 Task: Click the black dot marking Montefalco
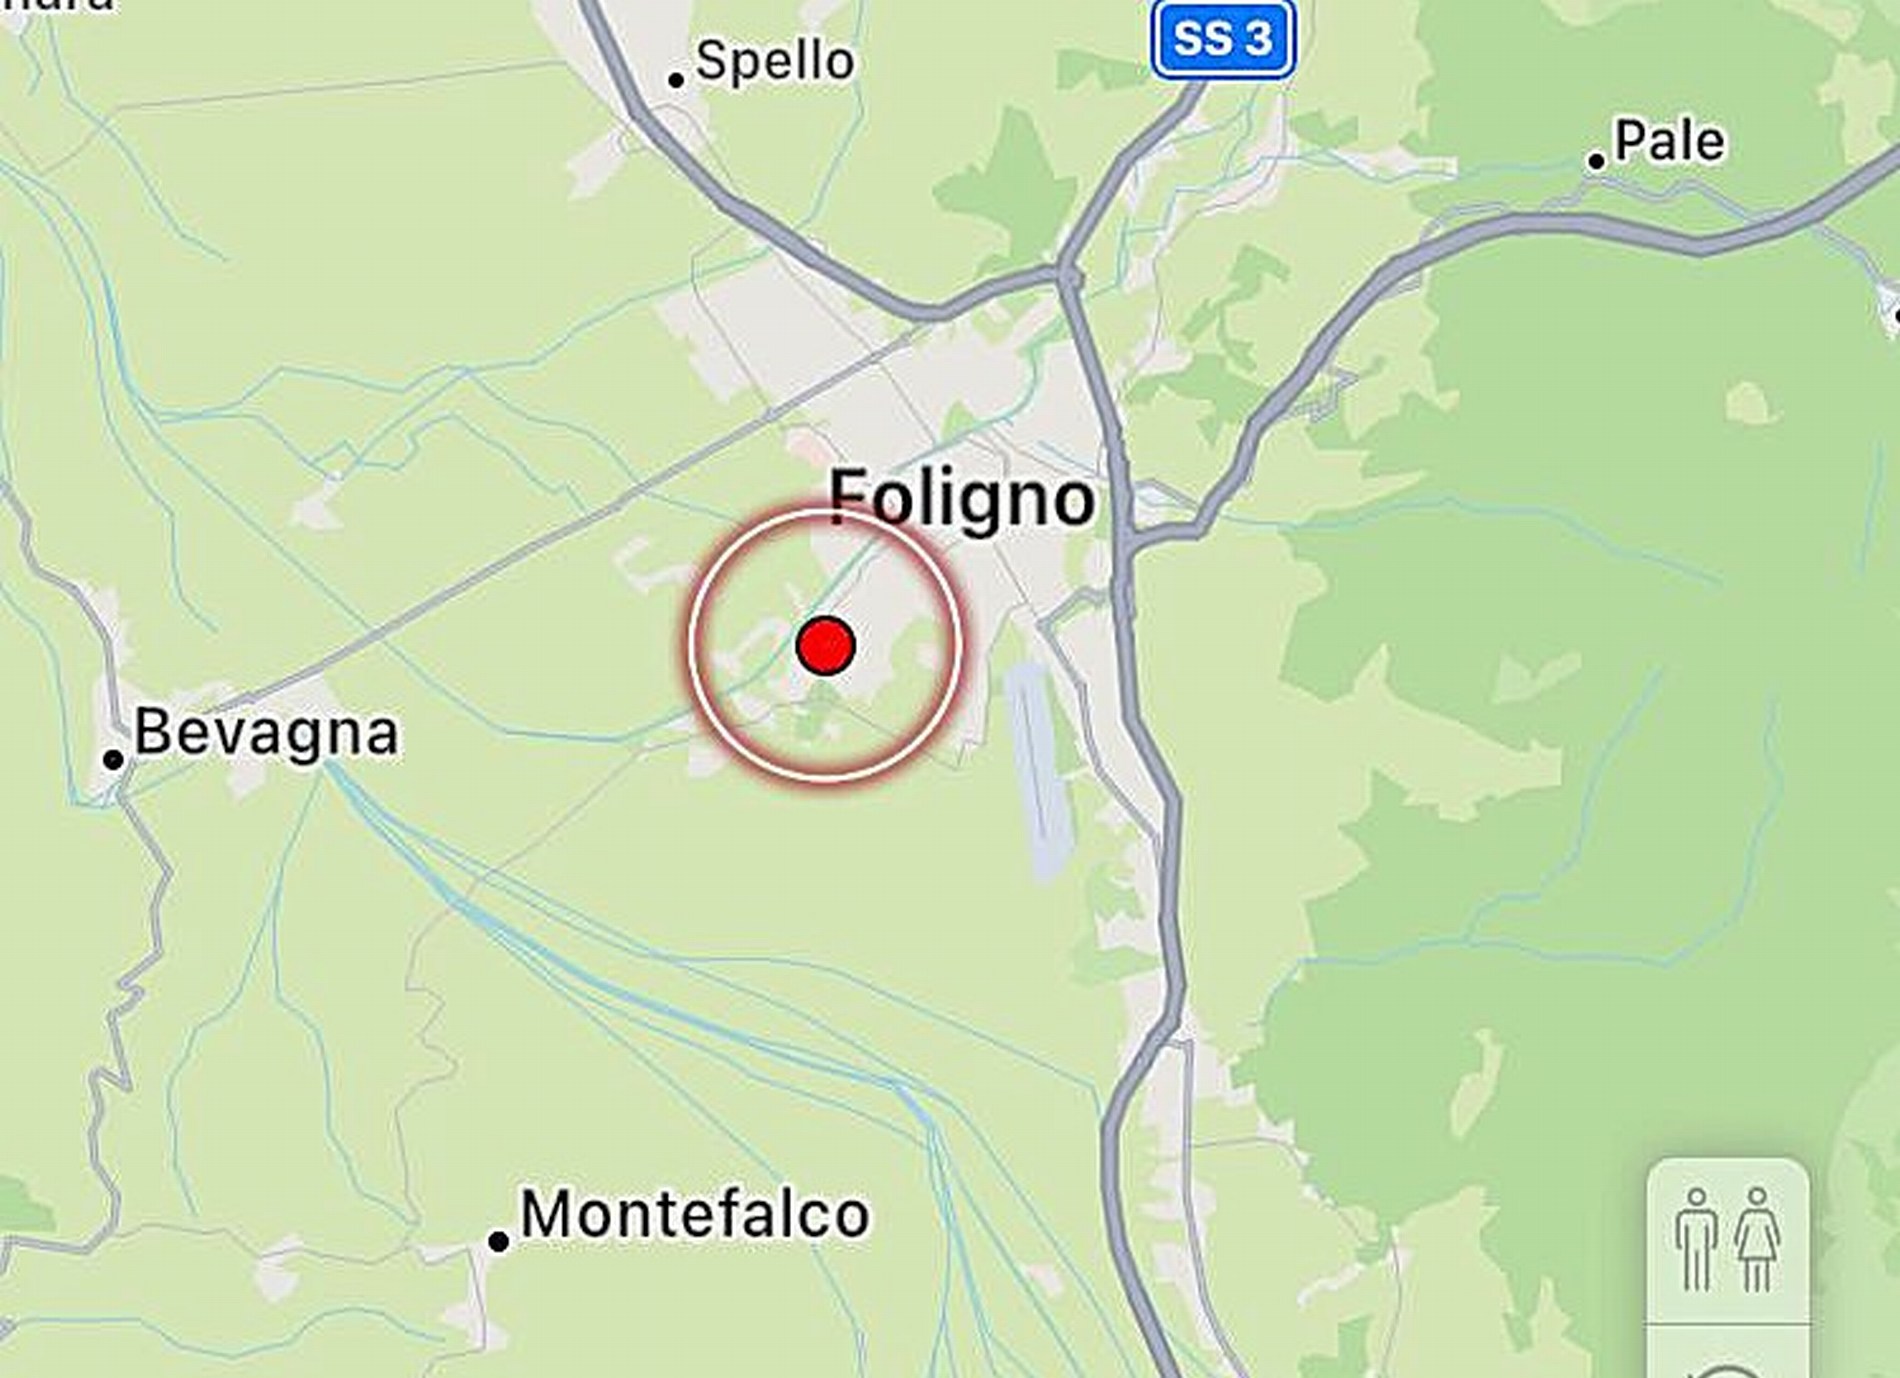pos(498,1242)
